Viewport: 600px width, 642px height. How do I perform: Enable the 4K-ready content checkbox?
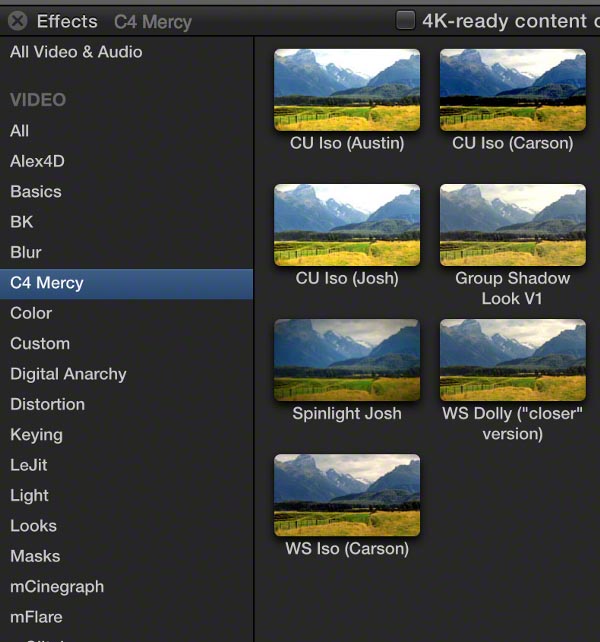click(x=405, y=20)
